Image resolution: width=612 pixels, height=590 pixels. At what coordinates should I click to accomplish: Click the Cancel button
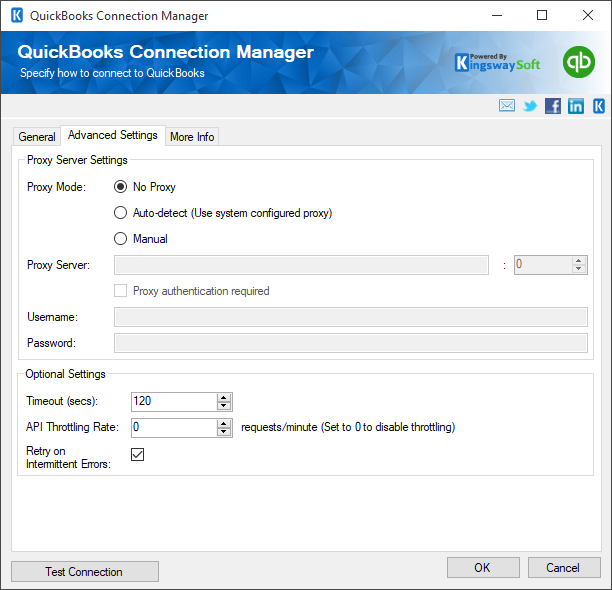pyautogui.click(x=564, y=567)
